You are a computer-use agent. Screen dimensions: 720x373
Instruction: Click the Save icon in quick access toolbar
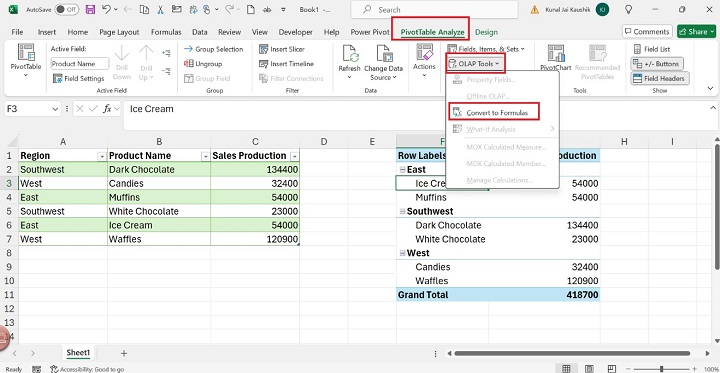90,9
